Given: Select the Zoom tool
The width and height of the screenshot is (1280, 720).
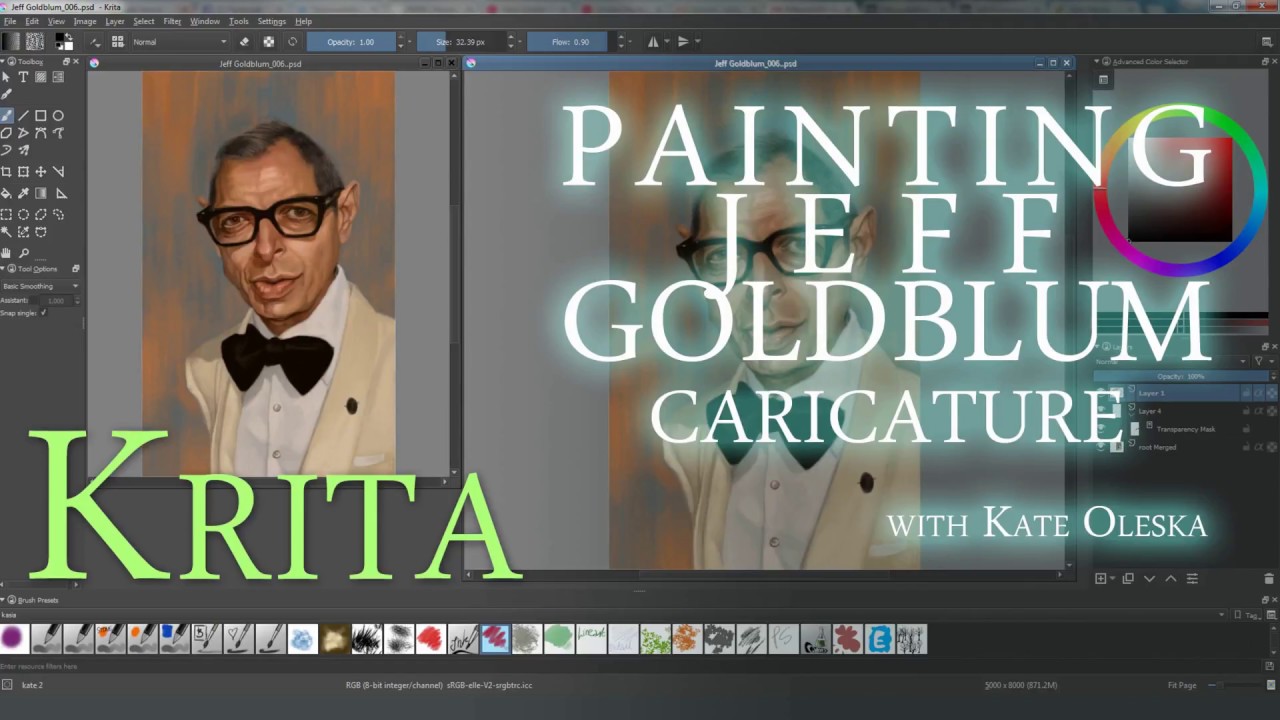Looking at the screenshot, I should pos(24,252).
